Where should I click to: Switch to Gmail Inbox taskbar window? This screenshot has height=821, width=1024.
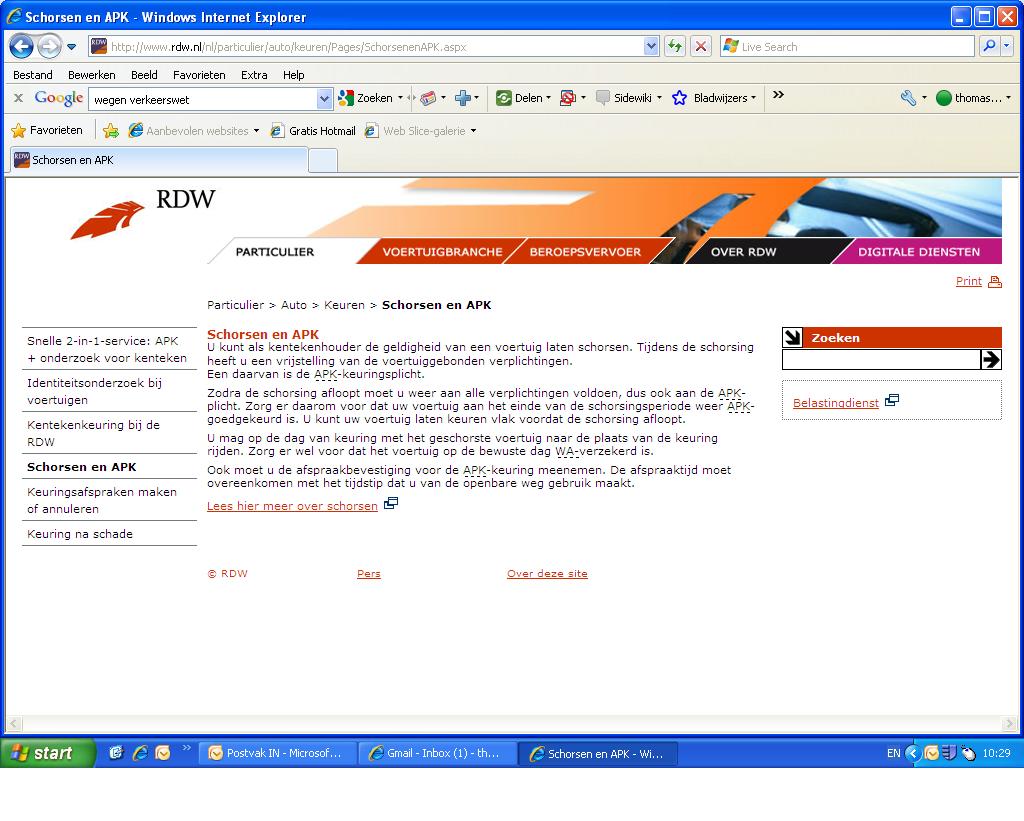pyautogui.click(x=438, y=754)
